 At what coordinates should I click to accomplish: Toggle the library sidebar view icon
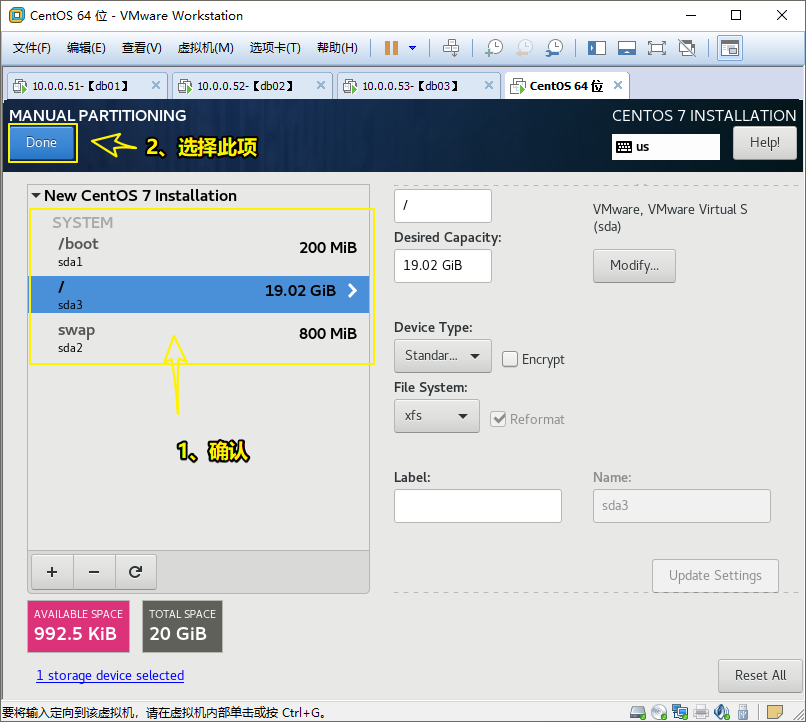[x=597, y=48]
